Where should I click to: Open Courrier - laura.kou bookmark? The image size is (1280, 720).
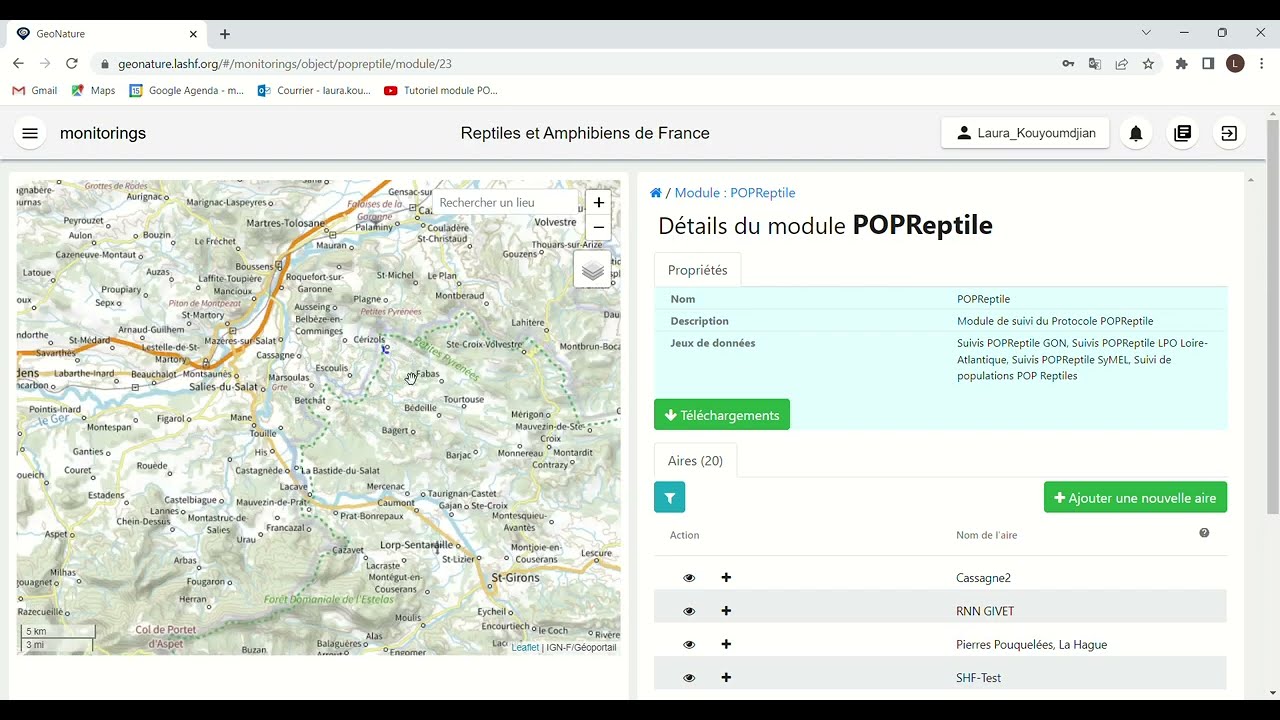pyautogui.click(x=314, y=90)
